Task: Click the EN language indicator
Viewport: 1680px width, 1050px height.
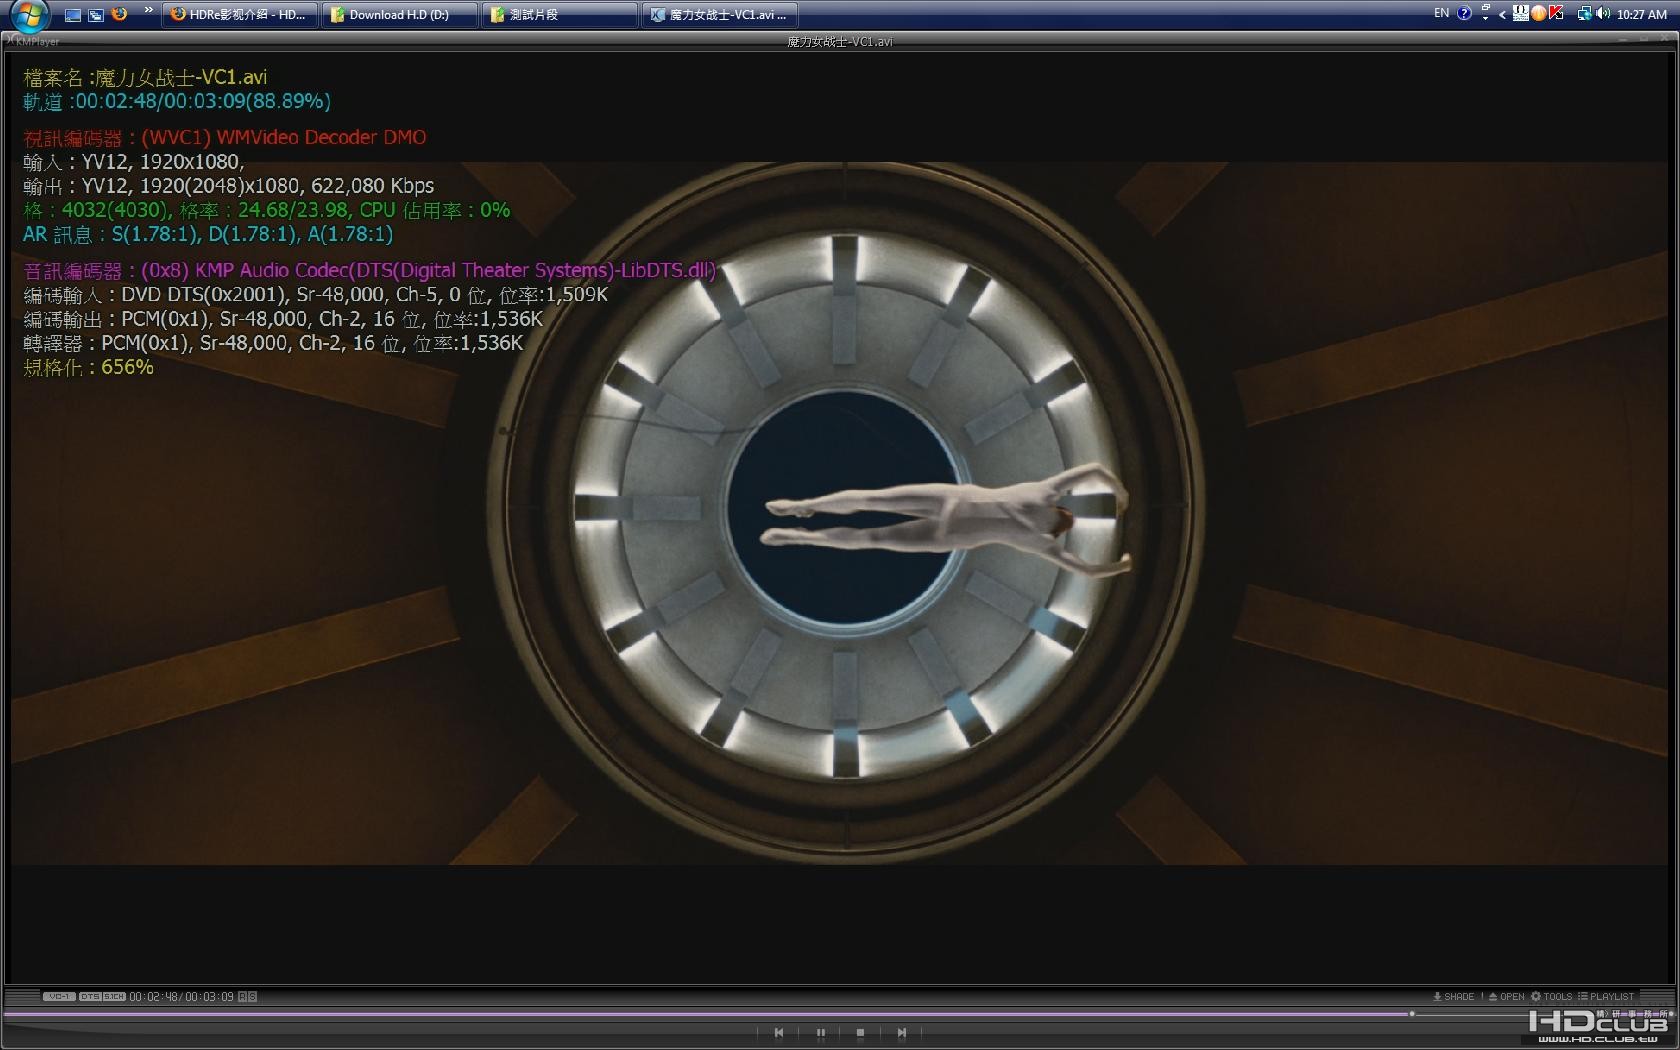Action: pos(1441,13)
